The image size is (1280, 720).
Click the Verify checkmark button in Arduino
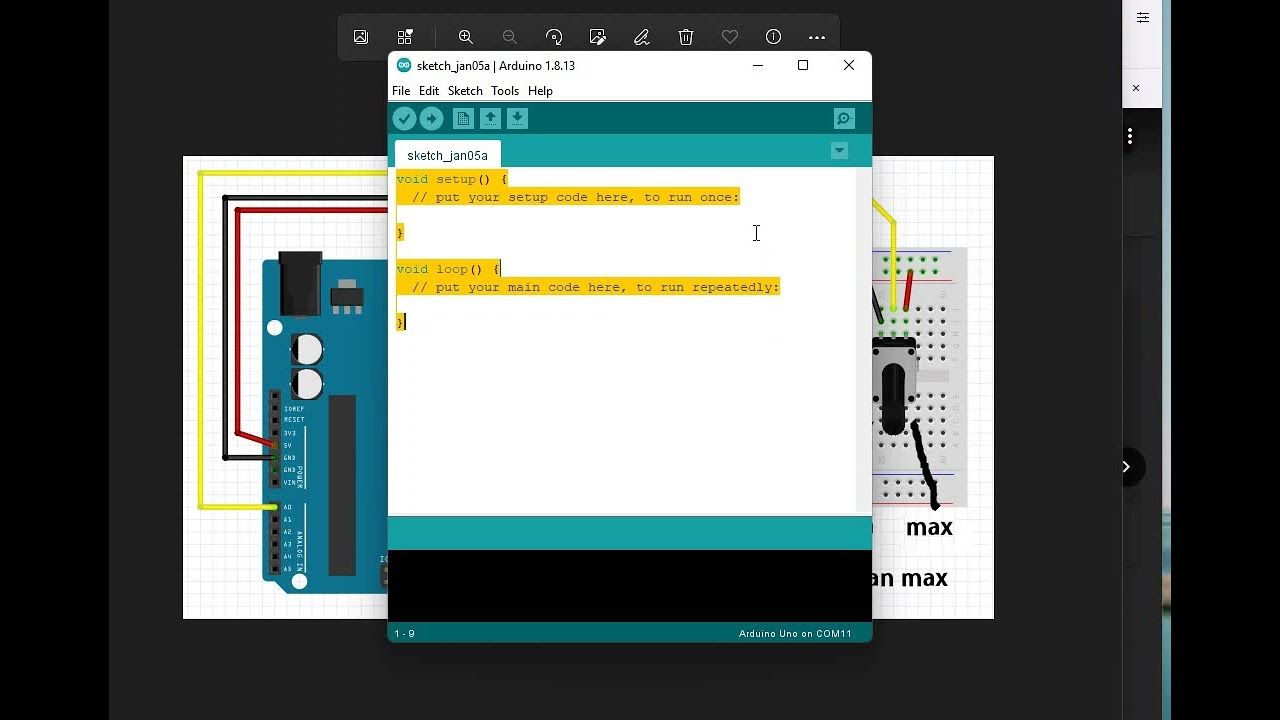[404, 119]
